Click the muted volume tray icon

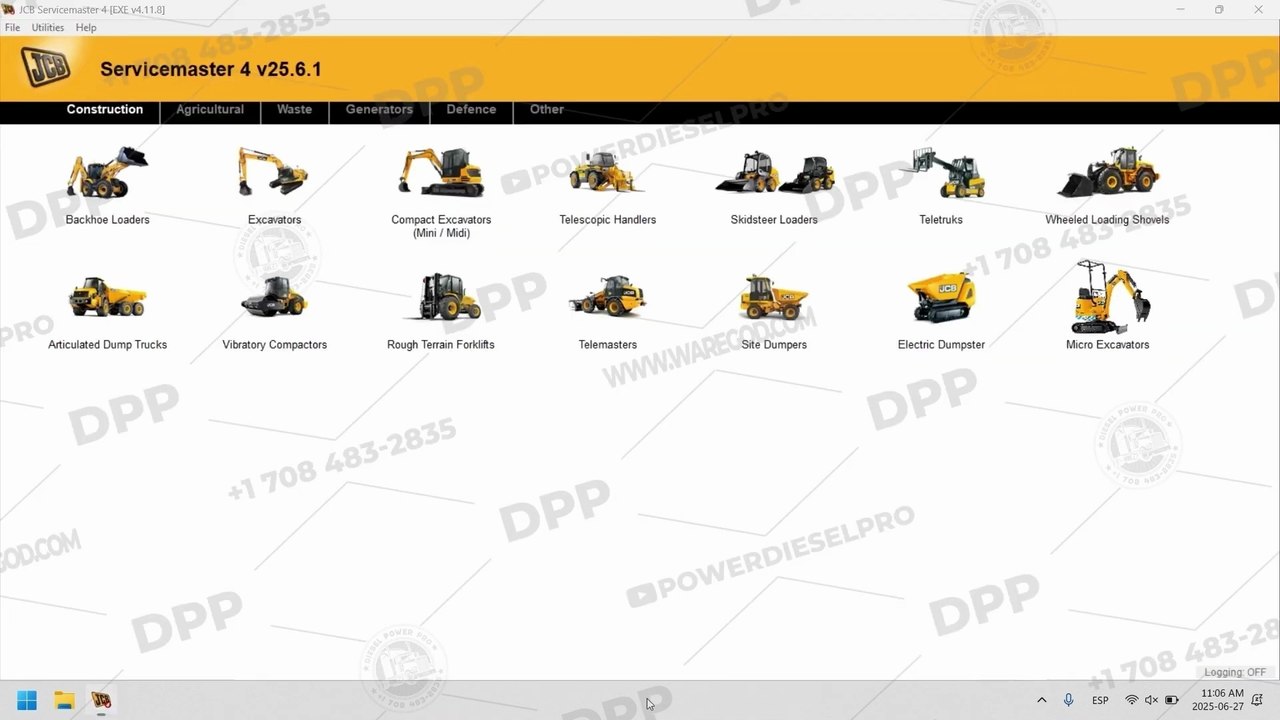(1151, 700)
